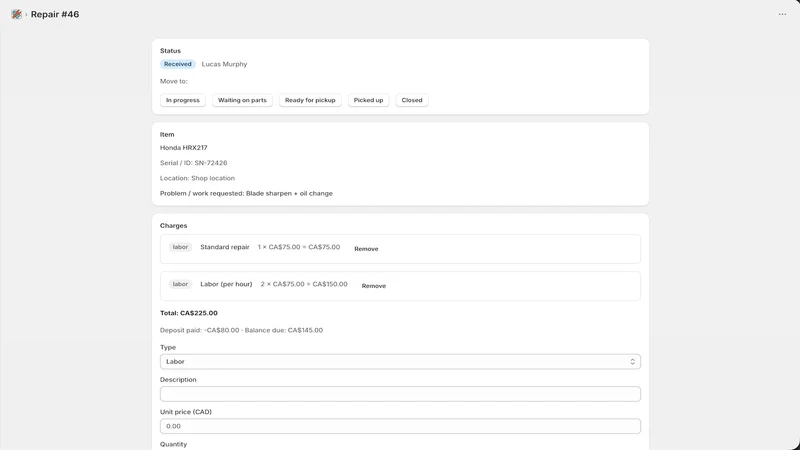This screenshot has width=800, height=450.
Task: Open the three-dot more options menu
Action: click(782, 14)
